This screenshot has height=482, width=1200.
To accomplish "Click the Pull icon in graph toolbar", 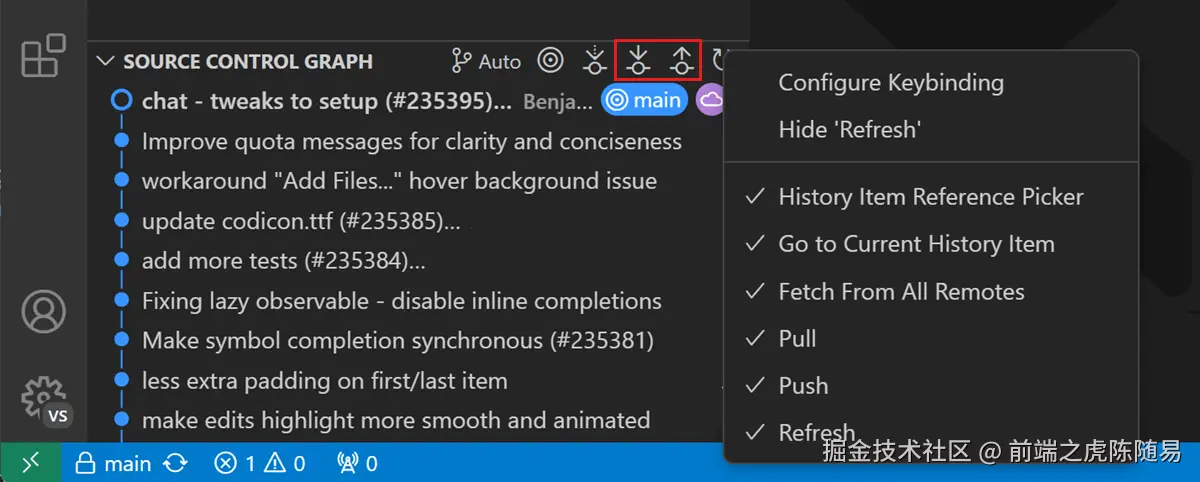I will coord(638,61).
